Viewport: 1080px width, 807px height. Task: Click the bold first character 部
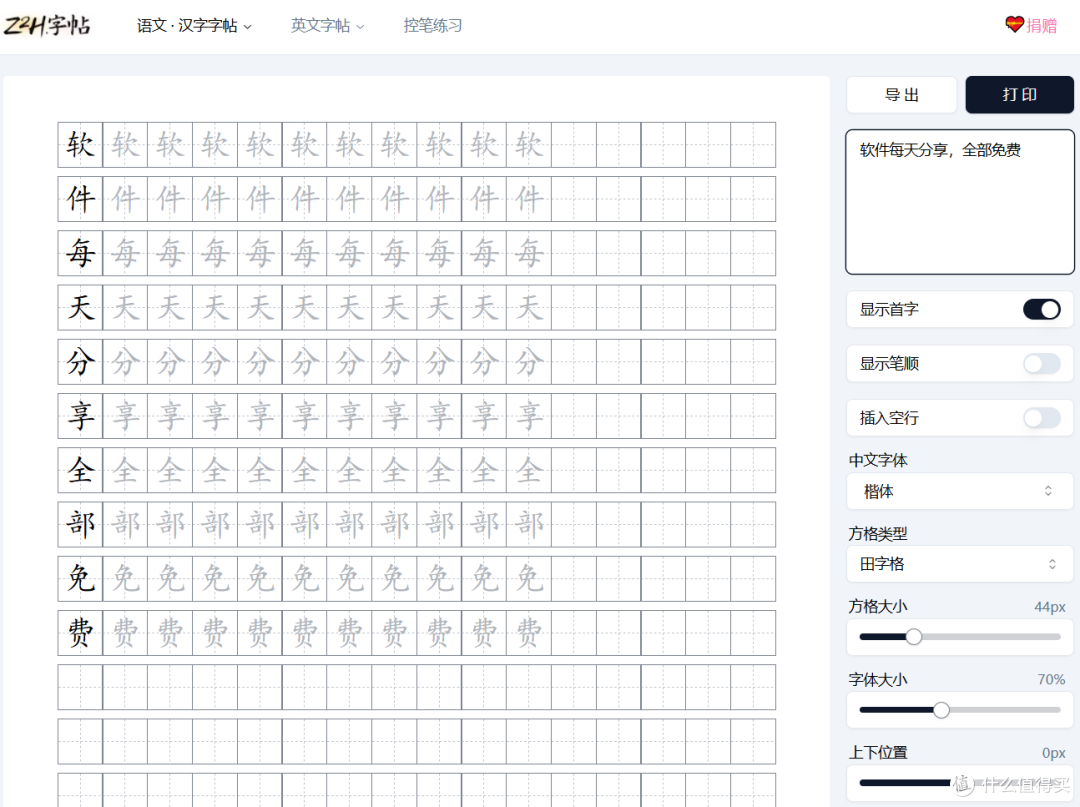[x=81, y=525]
